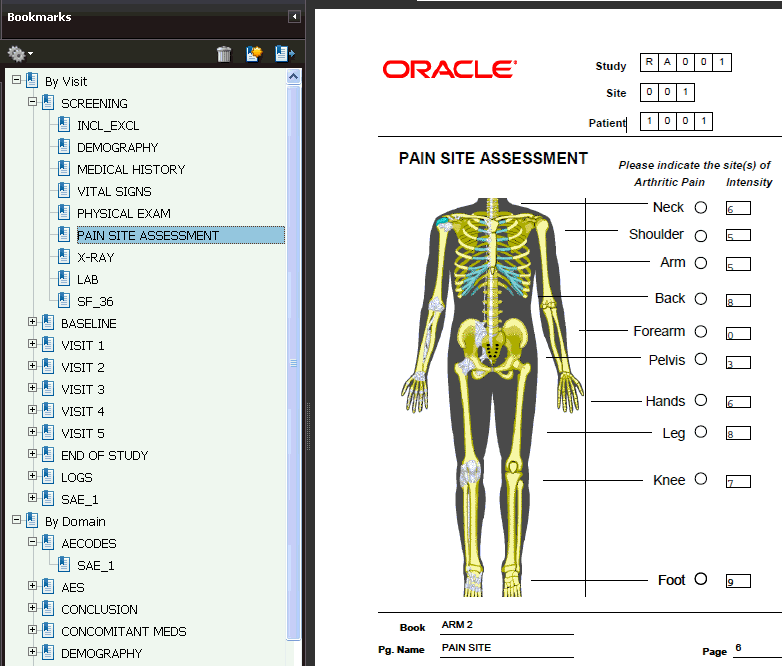The image size is (782, 666).
Task: Click the INCL_EXCL bookmark icon
Action: pos(64,124)
